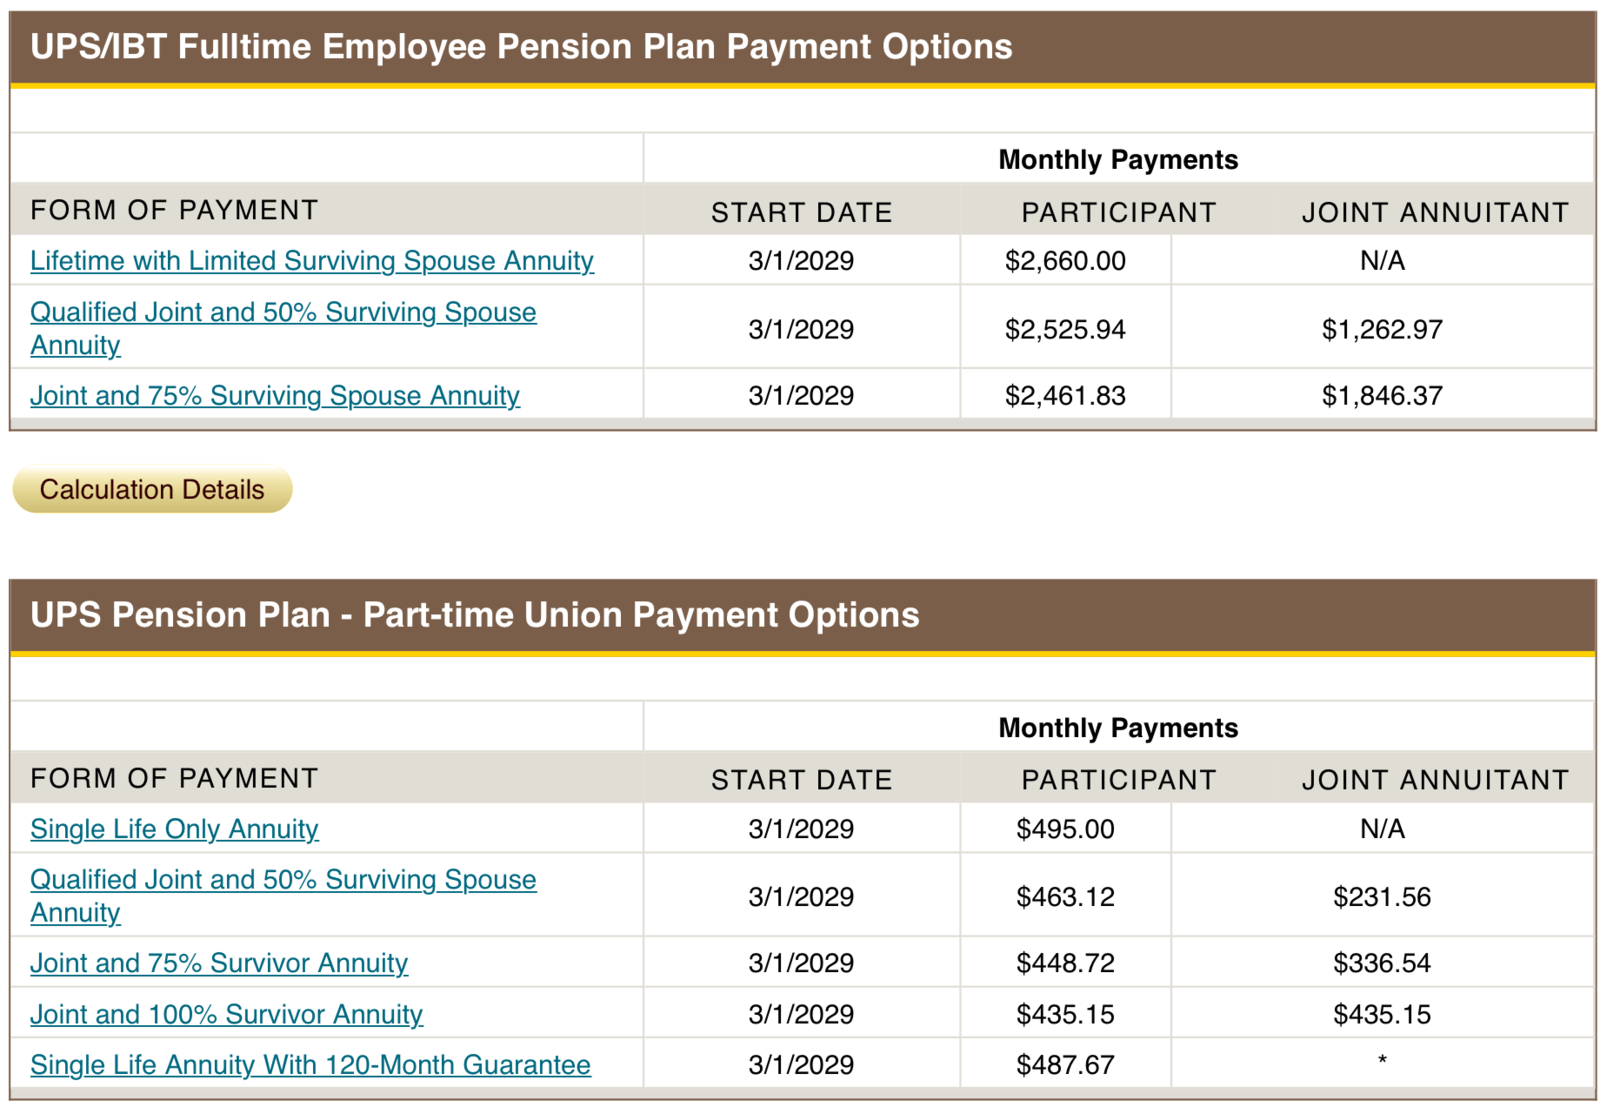
Task: Open Lifetime with Limited Surviving Spouse Annuity link
Action: (x=312, y=261)
